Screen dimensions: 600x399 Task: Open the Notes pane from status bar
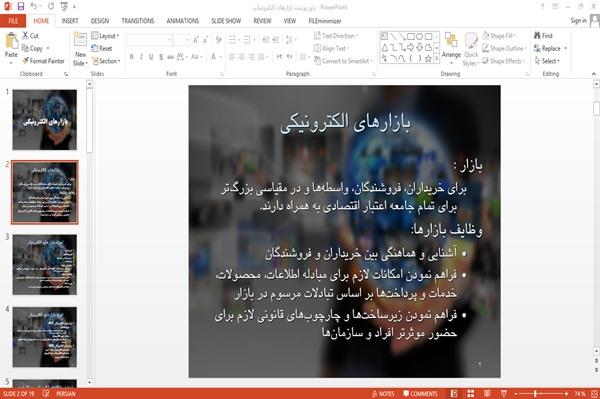[383, 394]
